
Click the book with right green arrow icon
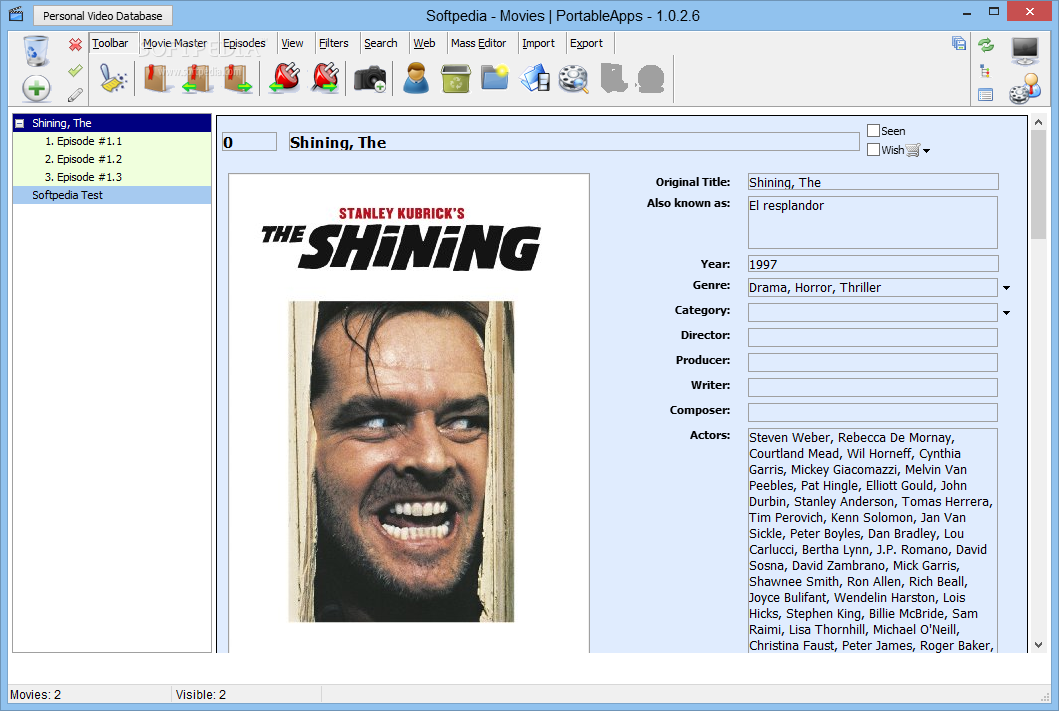click(238, 78)
